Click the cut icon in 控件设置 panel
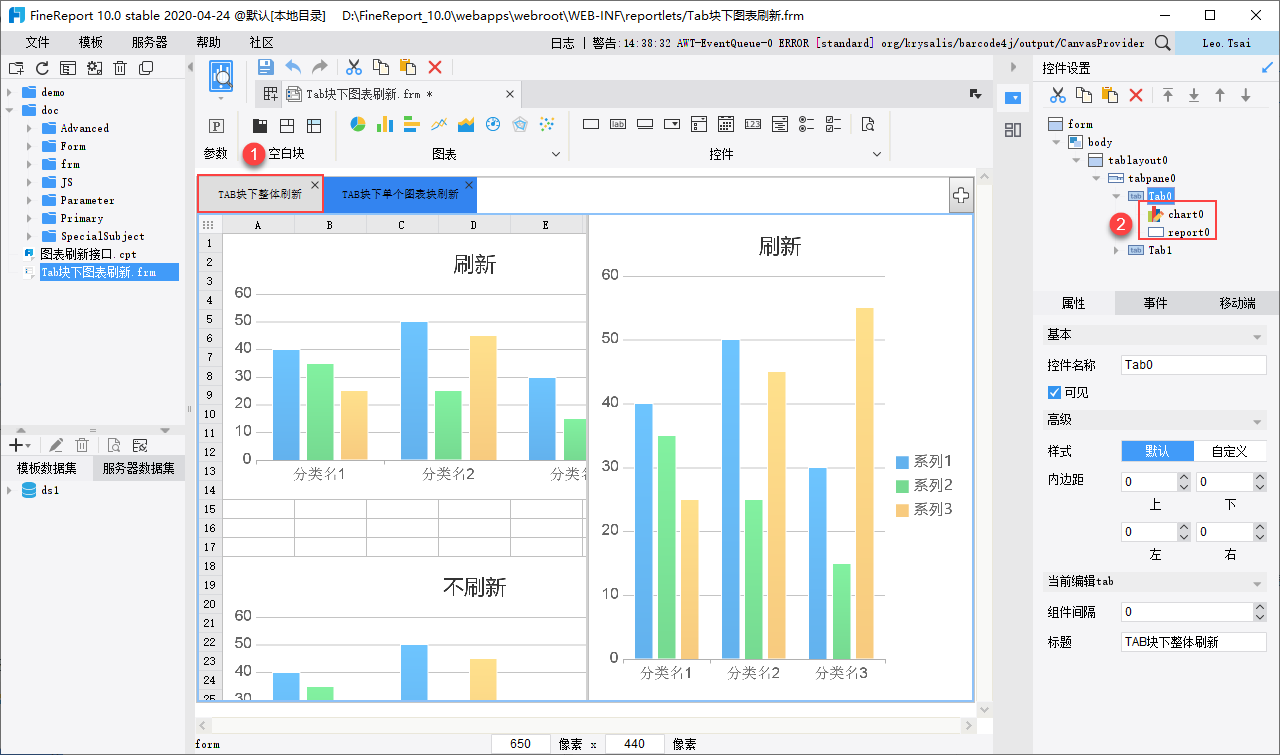 [1057, 95]
